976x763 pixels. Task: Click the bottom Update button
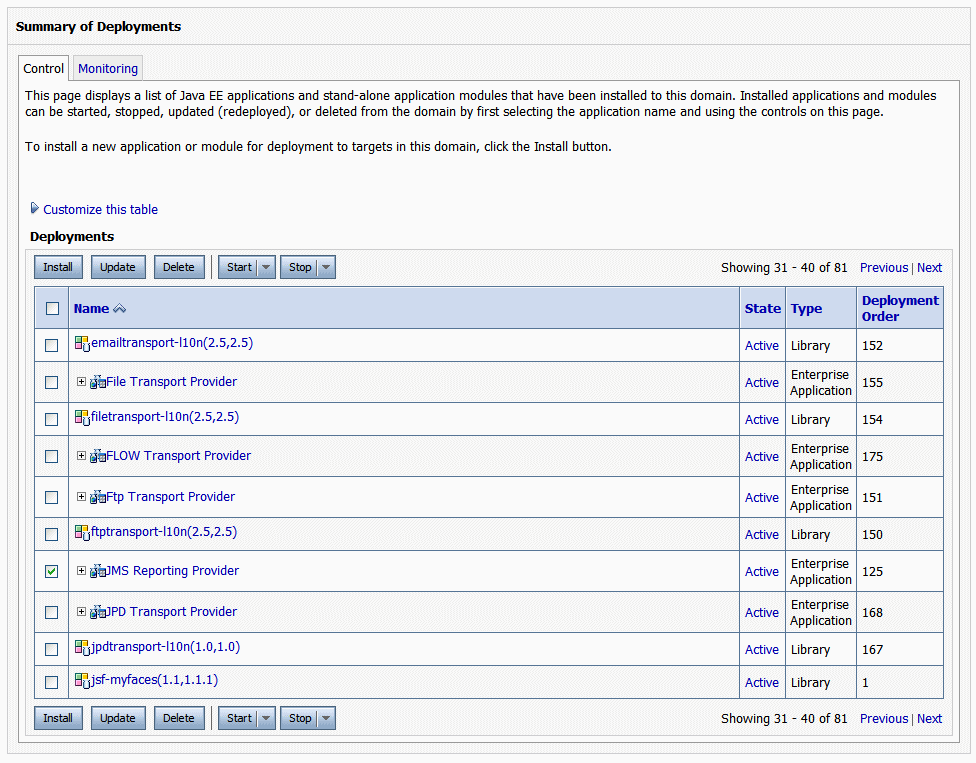pos(118,718)
